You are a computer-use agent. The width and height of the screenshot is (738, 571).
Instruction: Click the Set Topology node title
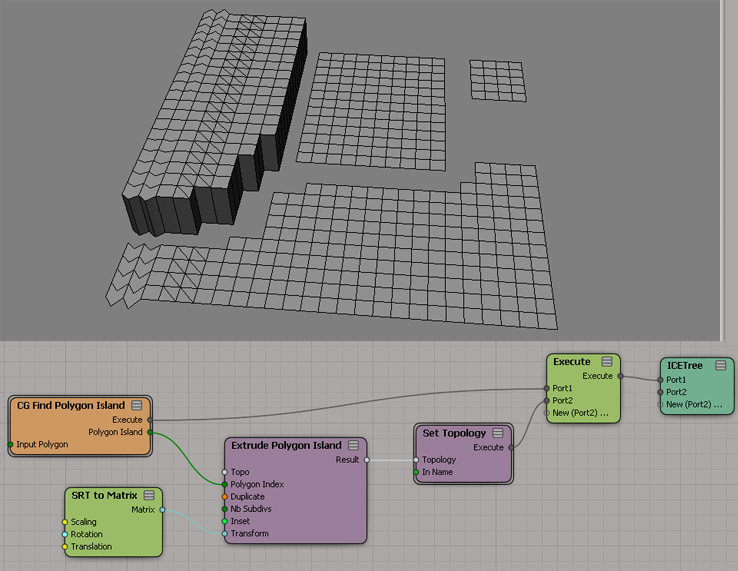click(453, 434)
